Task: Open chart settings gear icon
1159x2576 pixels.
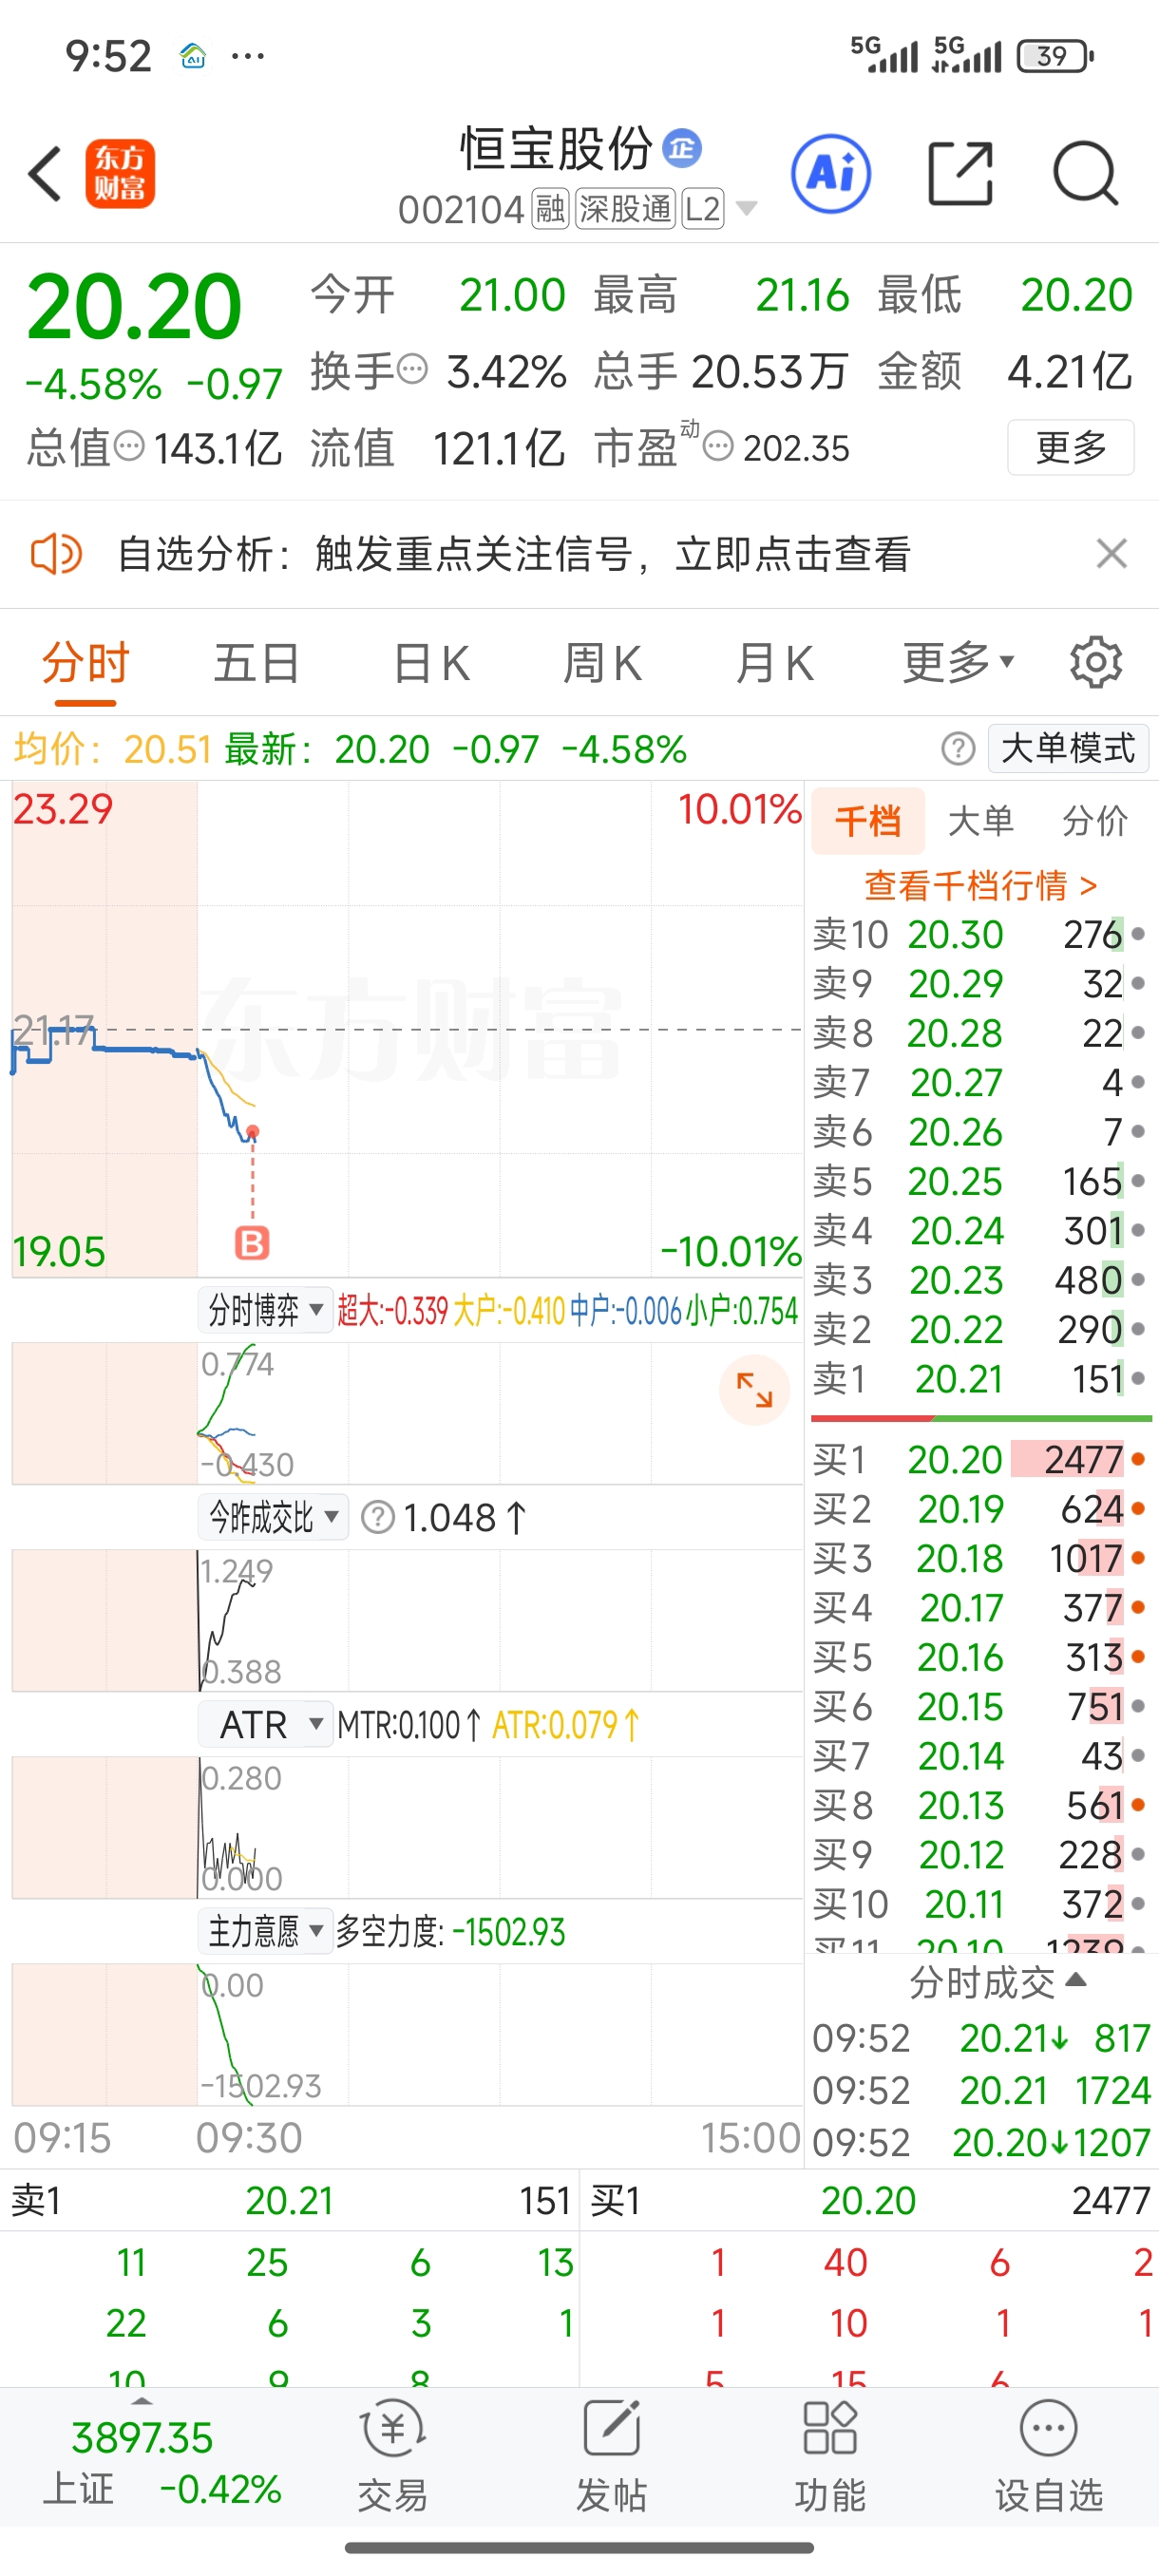Action: click(1096, 662)
